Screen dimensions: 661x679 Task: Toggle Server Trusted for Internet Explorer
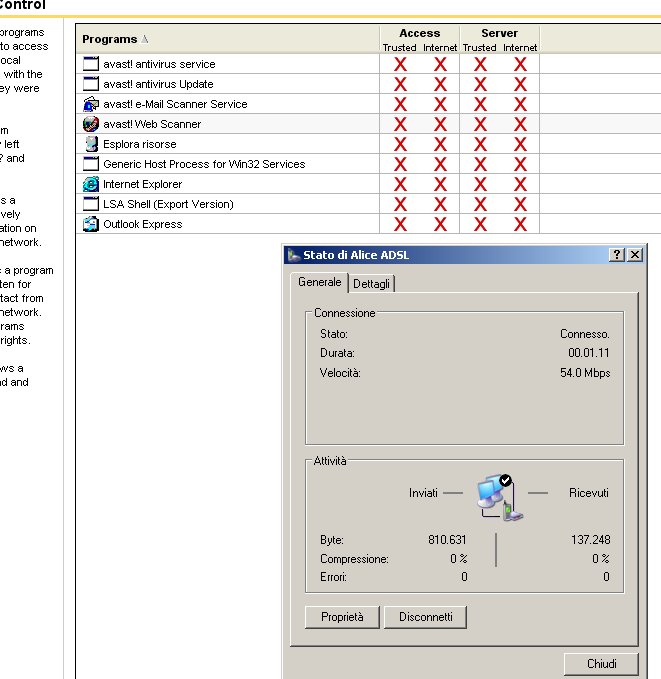[480, 184]
